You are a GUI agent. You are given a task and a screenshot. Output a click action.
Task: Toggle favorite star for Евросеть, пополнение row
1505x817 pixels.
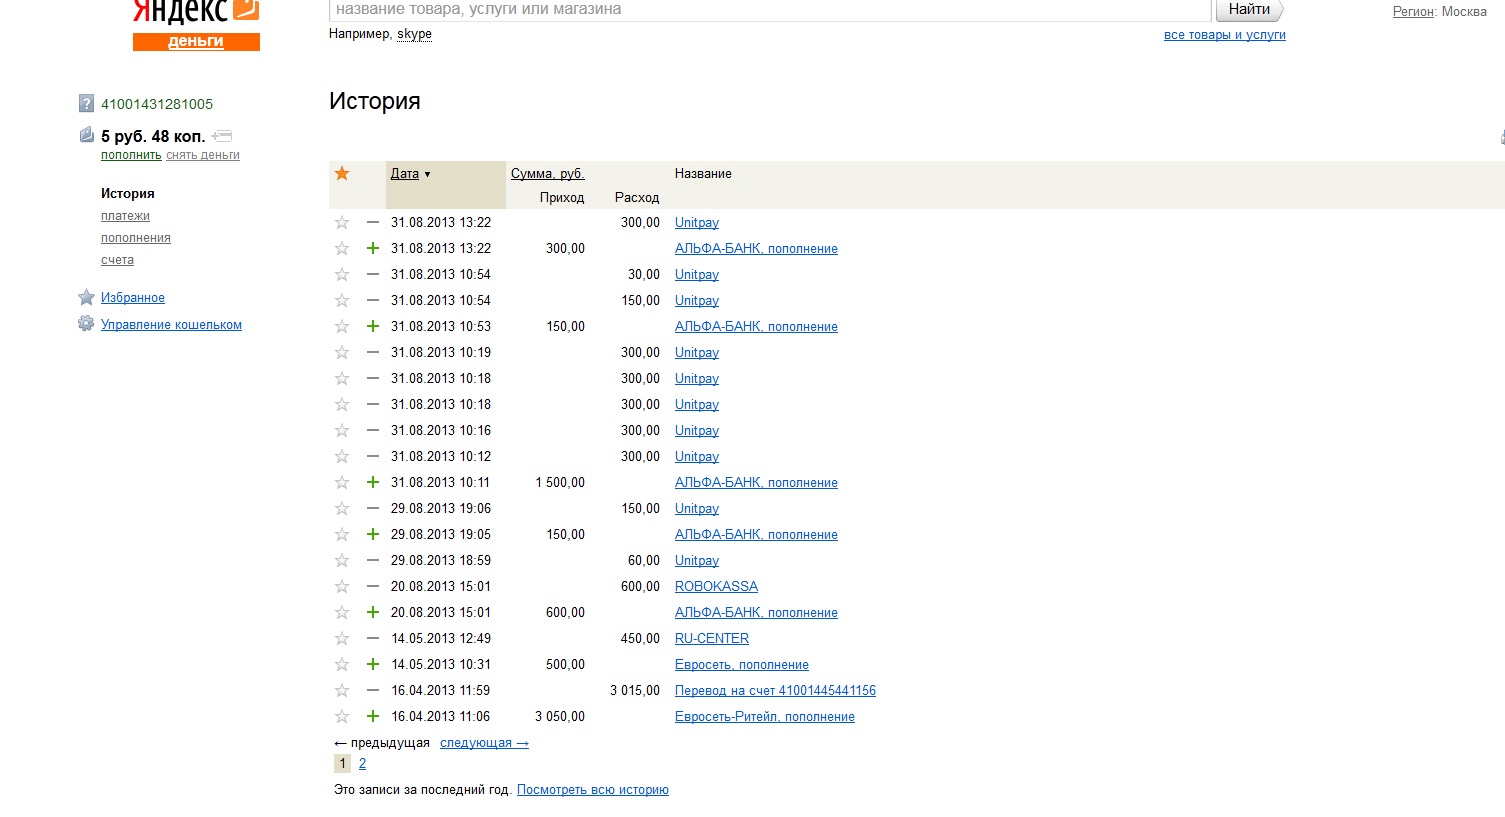click(x=342, y=664)
